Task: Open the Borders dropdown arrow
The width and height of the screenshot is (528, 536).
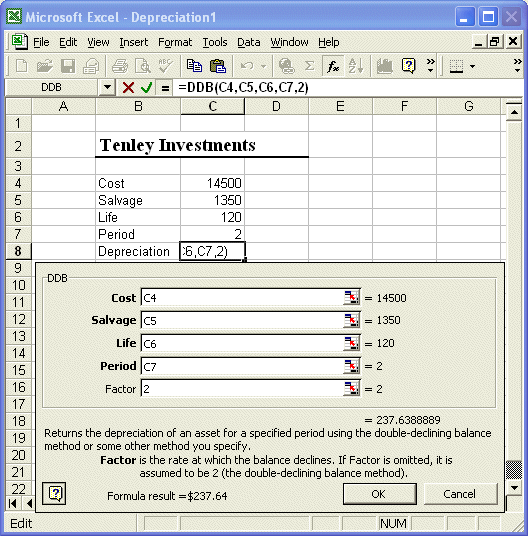Action: click(472, 66)
